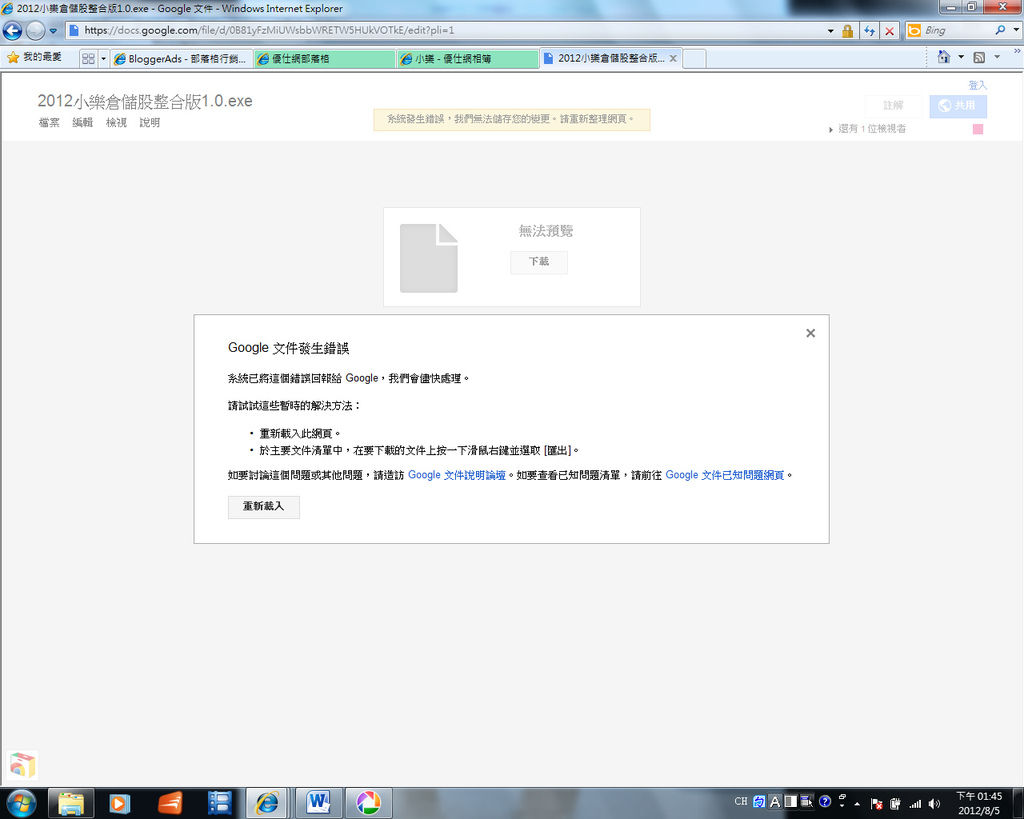Open a new blank tab

pos(694,59)
